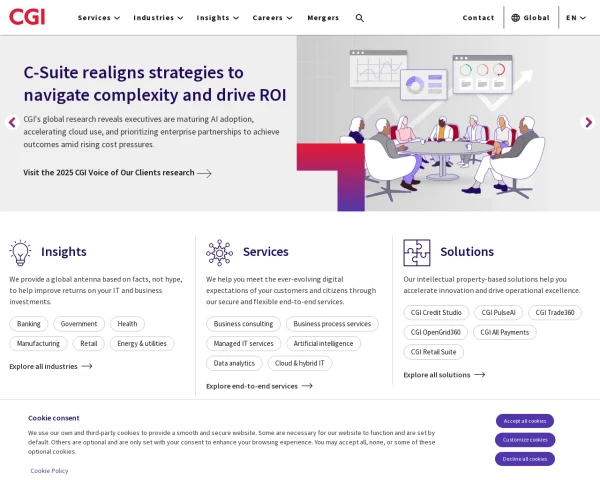Open Managed IT services tag
This screenshot has width=600, height=480.
pos(243,343)
